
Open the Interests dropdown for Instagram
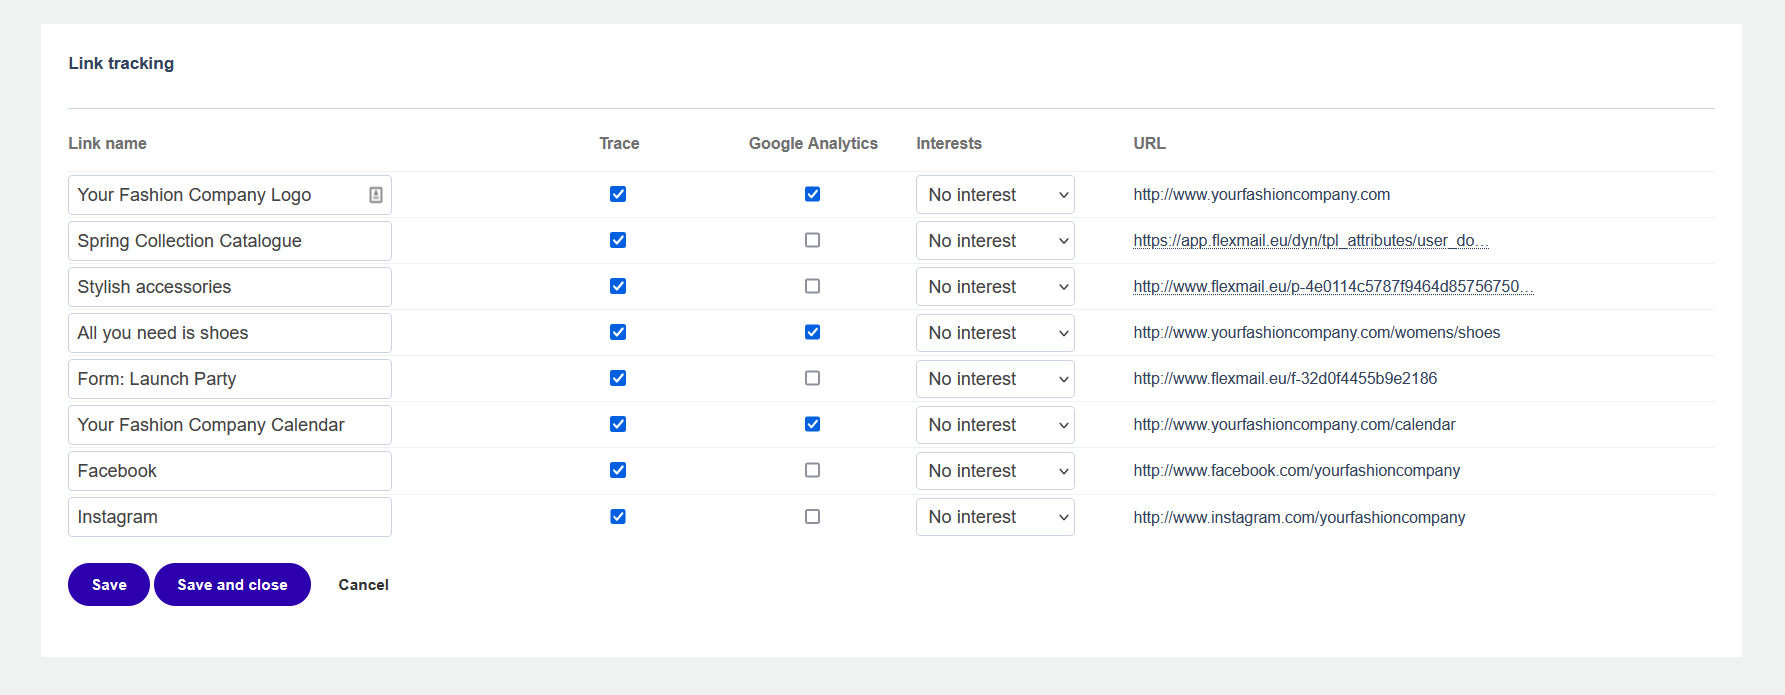[x=995, y=517]
